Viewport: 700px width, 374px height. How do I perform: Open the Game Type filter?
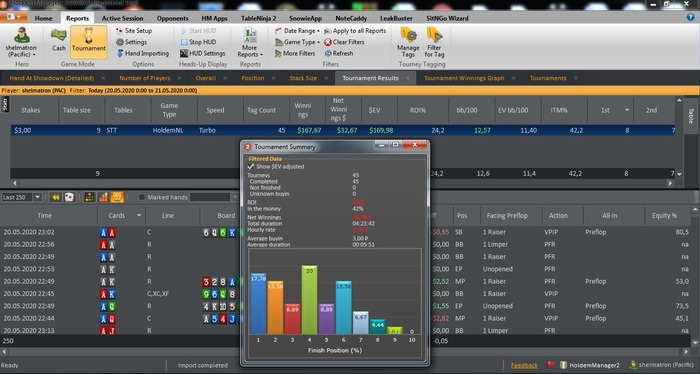297,42
